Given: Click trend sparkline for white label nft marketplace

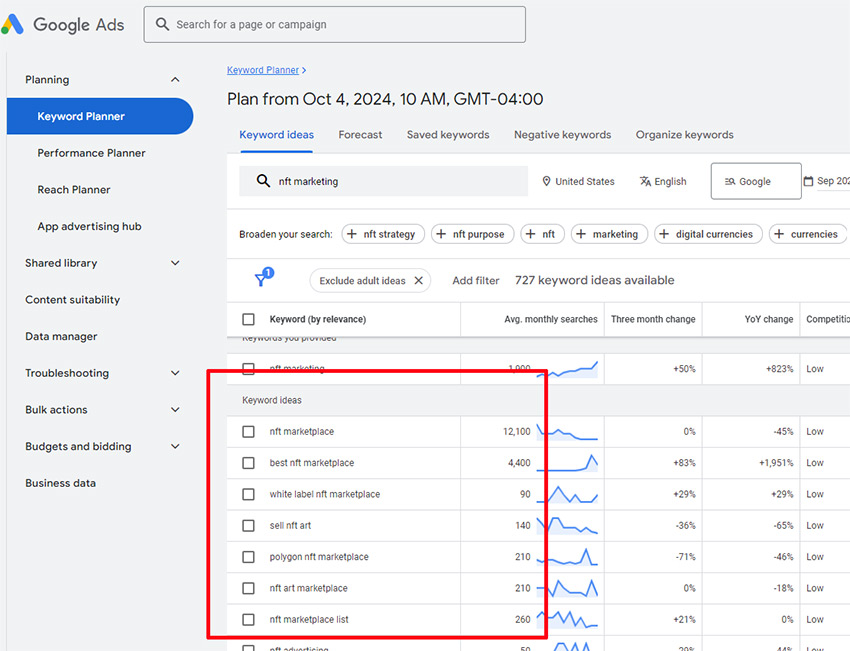Looking at the screenshot, I should 567,494.
